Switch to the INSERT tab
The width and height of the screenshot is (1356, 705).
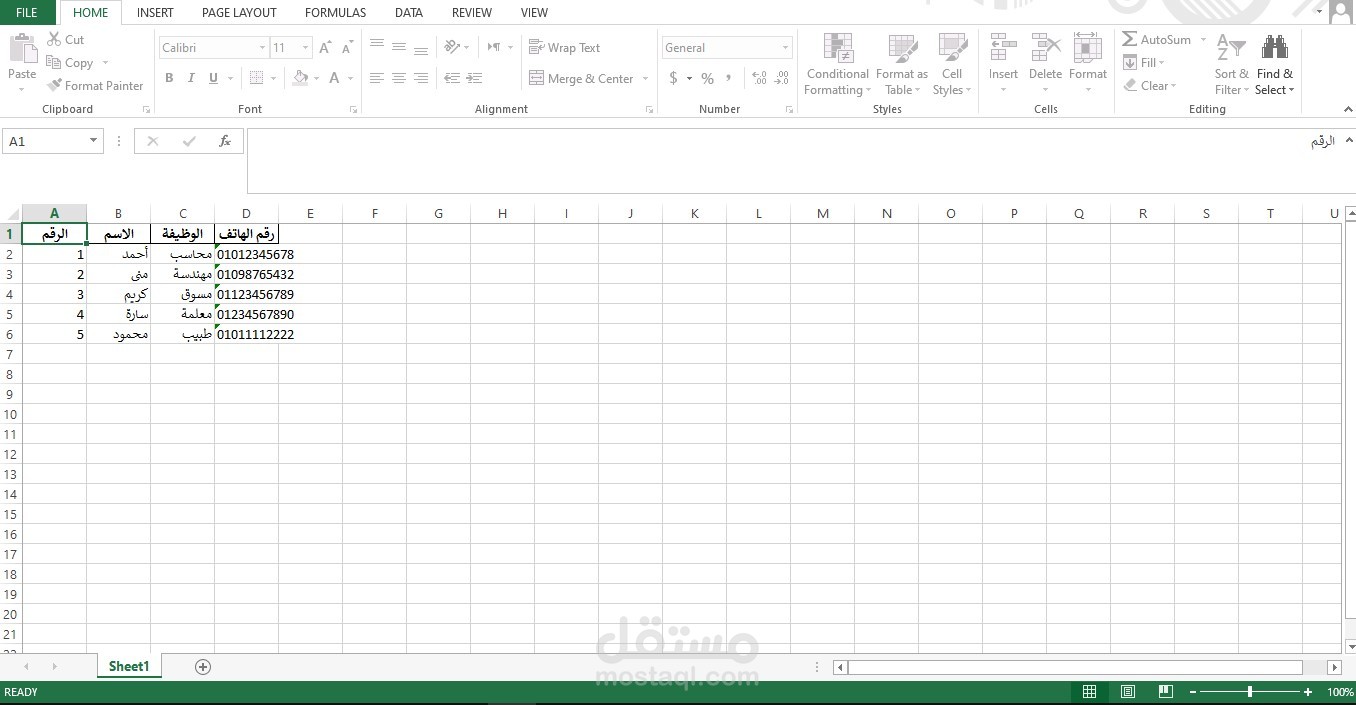(x=155, y=13)
